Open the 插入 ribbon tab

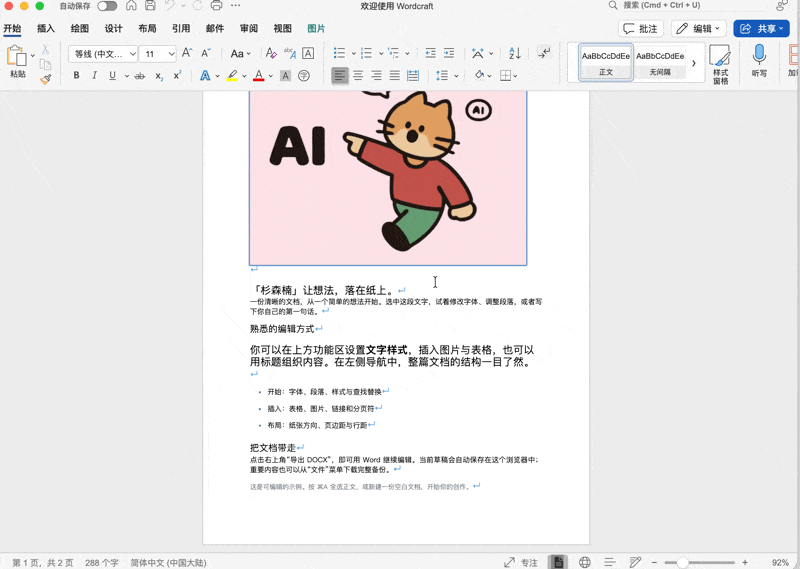click(46, 29)
